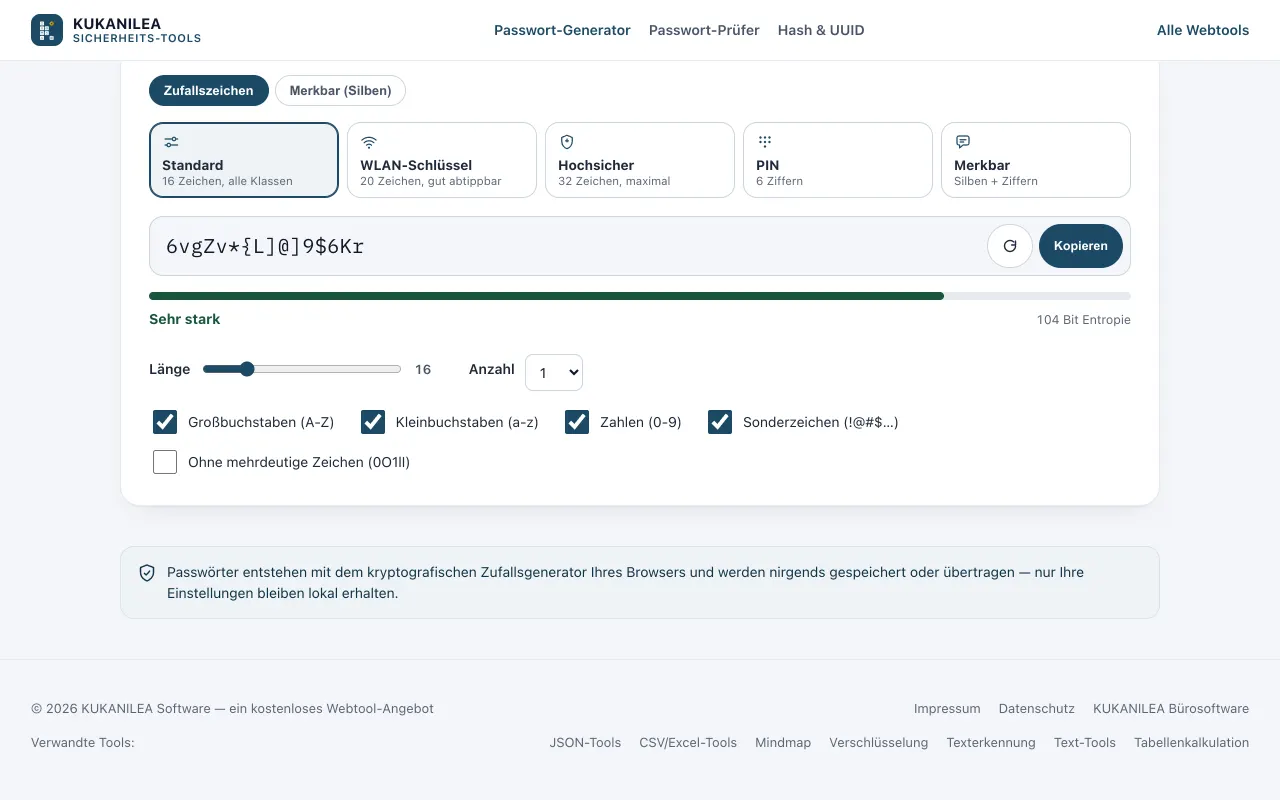Choose the PIN 6 Ziffern preset card
This screenshot has height=800, width=1280.
(838, 160)
